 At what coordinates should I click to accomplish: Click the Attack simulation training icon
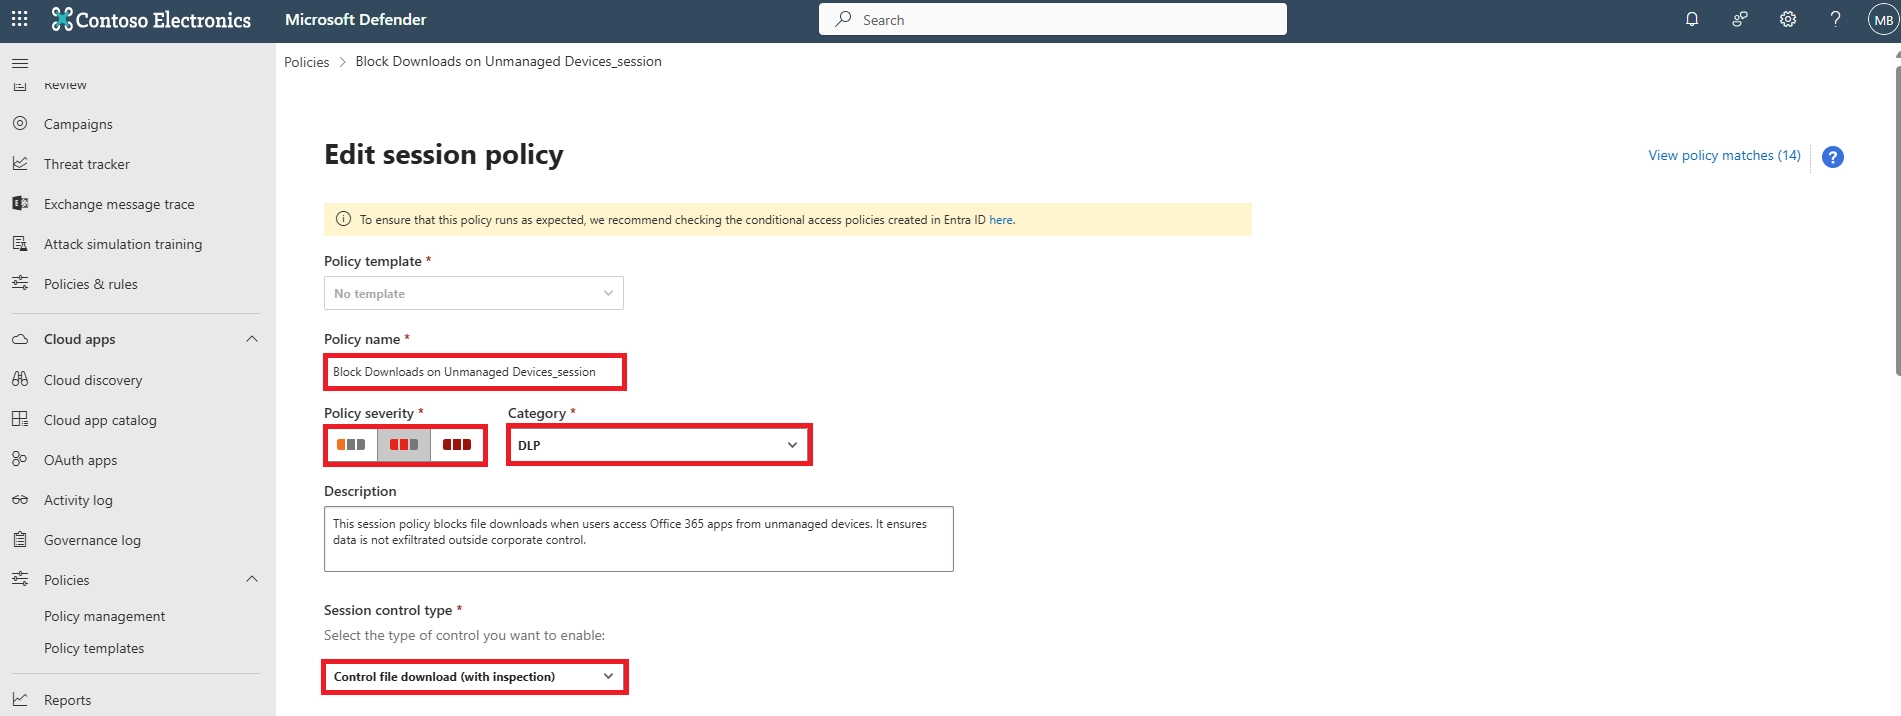point(20,244)
